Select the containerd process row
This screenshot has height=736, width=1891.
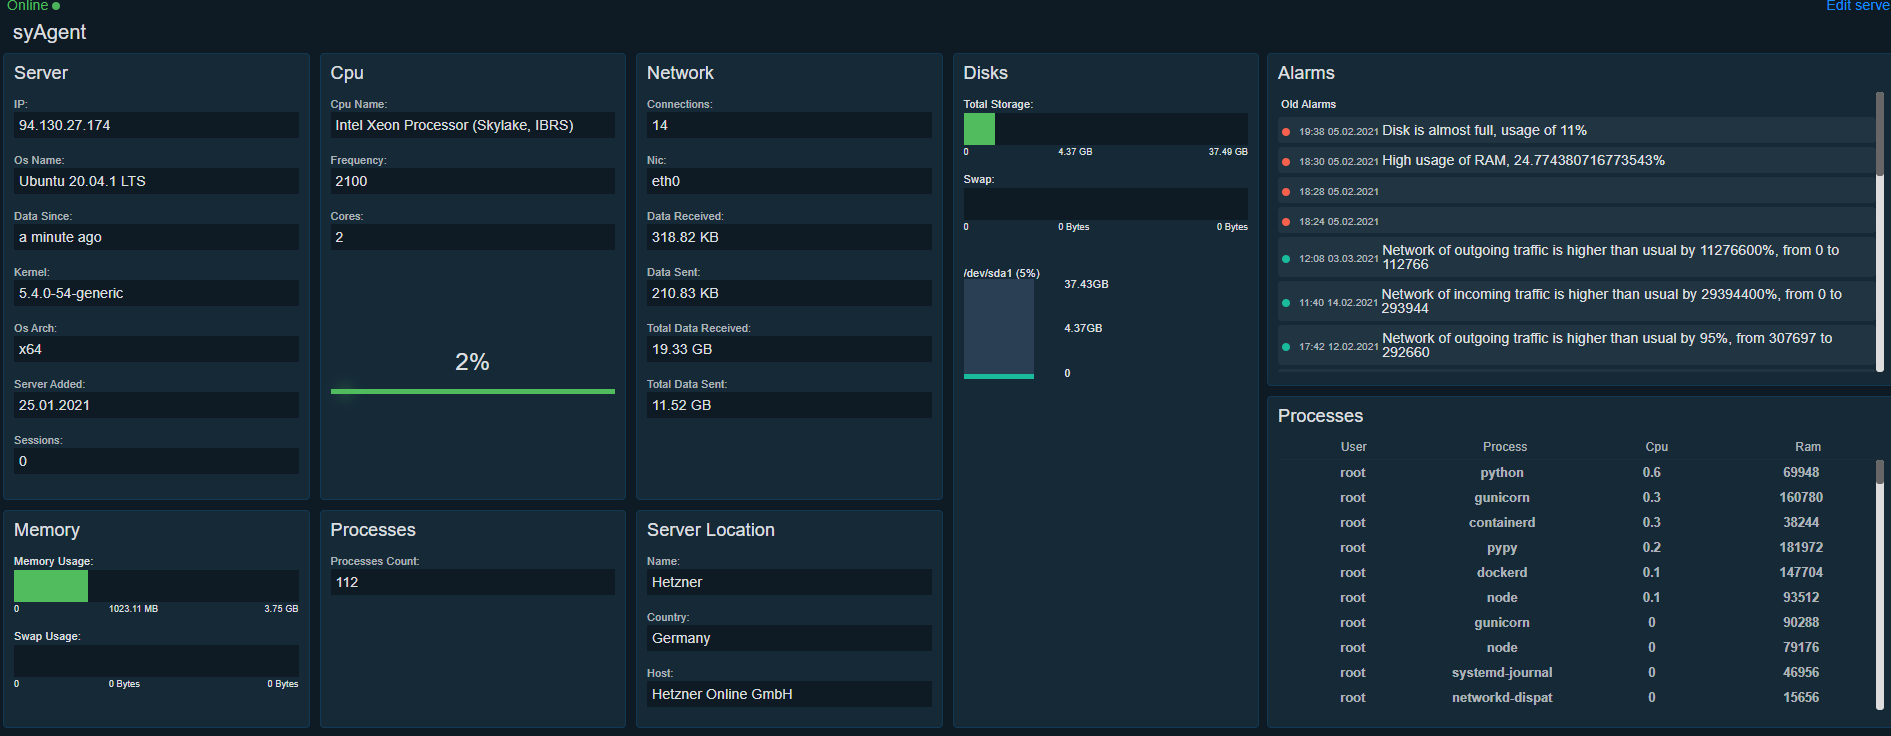[1576, 523]
